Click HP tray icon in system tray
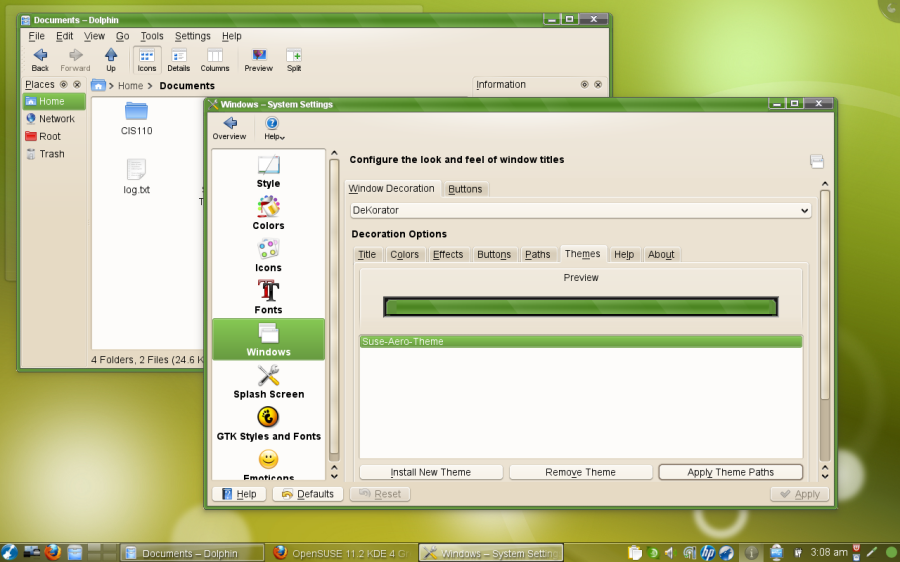 click(708, 553)
